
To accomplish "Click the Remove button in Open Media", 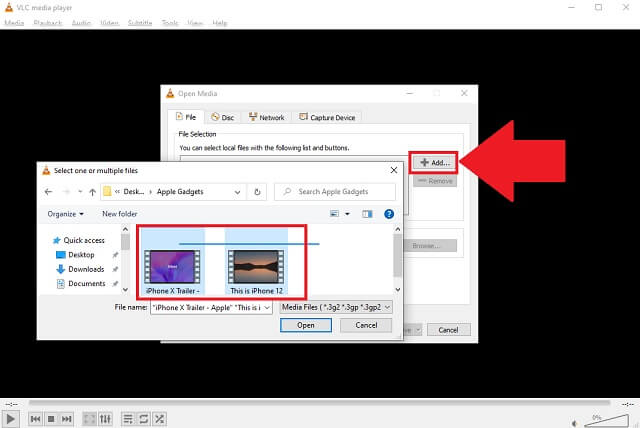I will (435, 181).
